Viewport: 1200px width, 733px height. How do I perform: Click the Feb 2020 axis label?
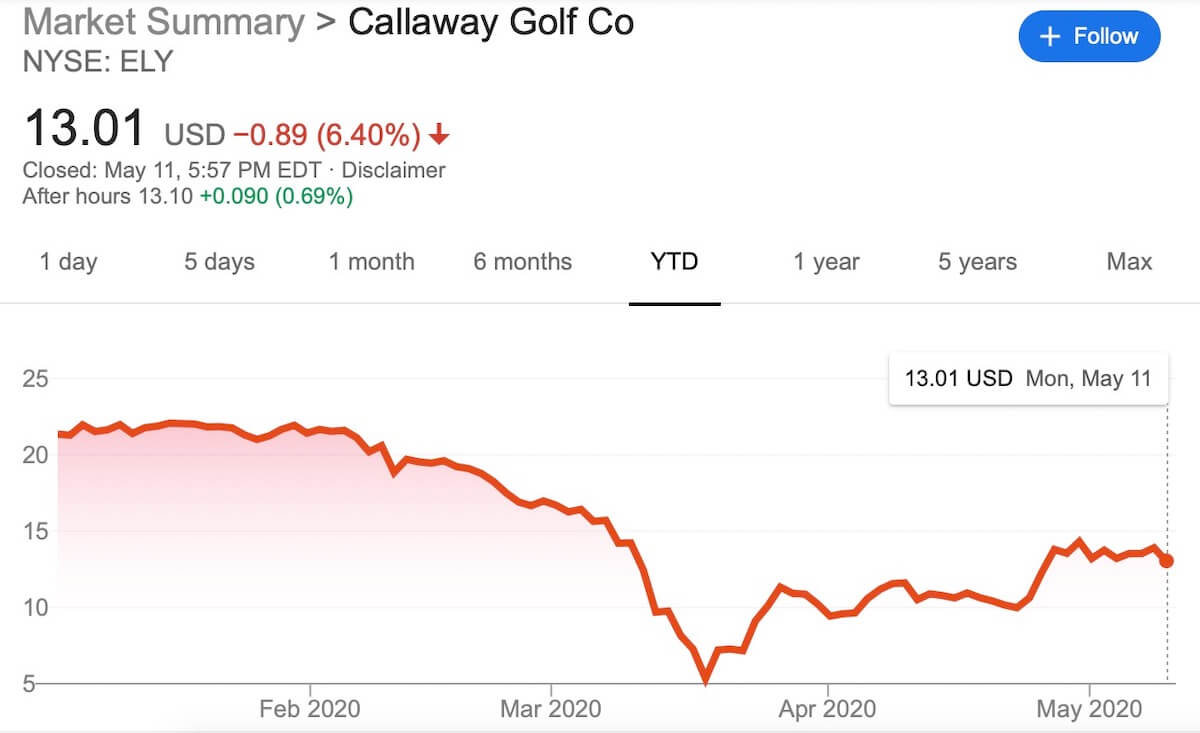click(309, 709)
